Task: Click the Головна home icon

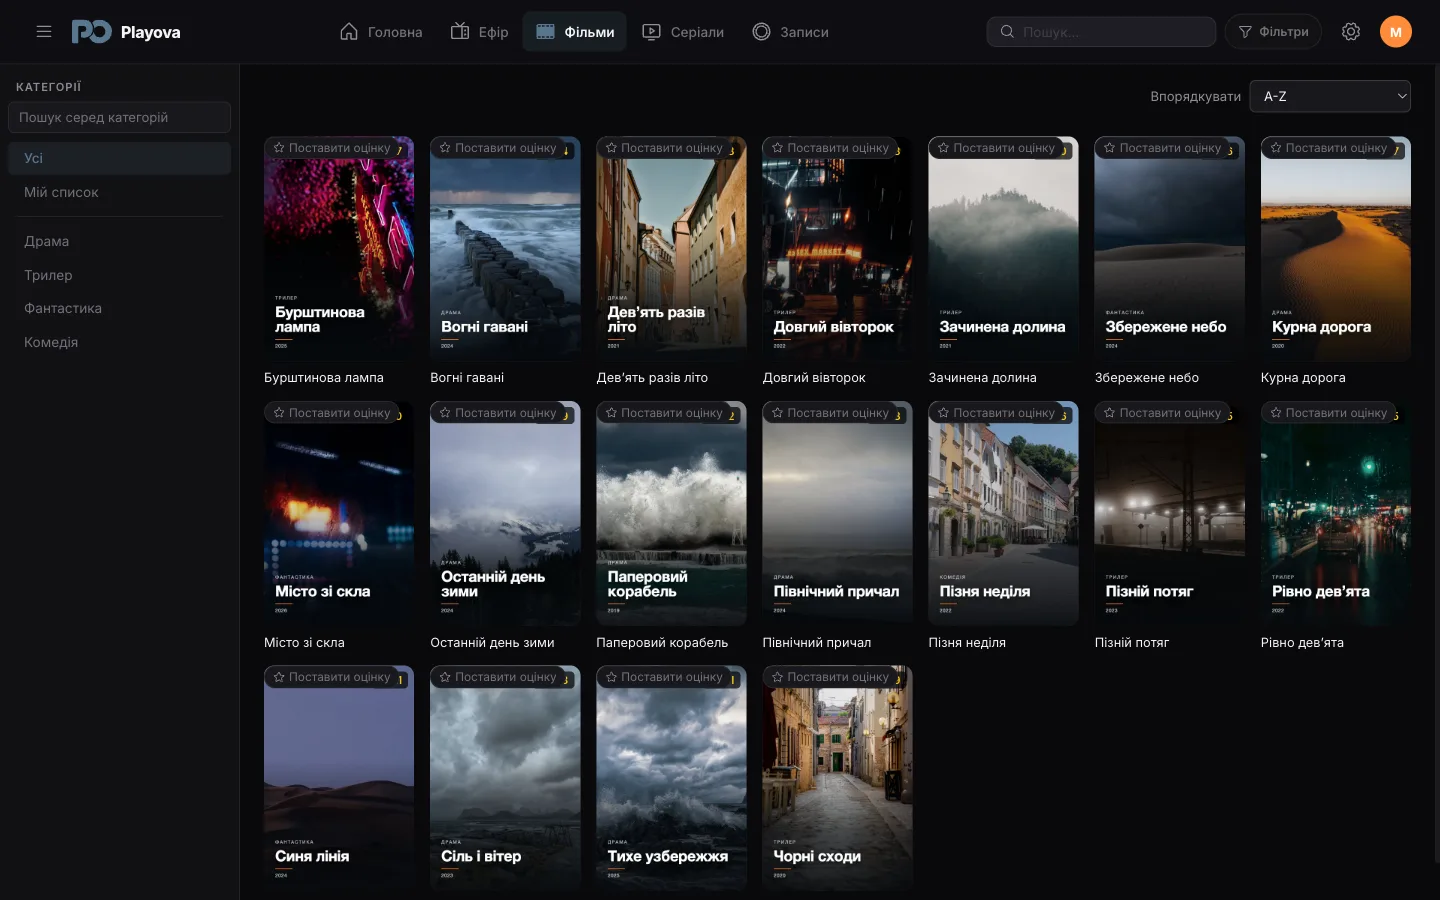Action: pyautogui.click(x=349, y=32)
